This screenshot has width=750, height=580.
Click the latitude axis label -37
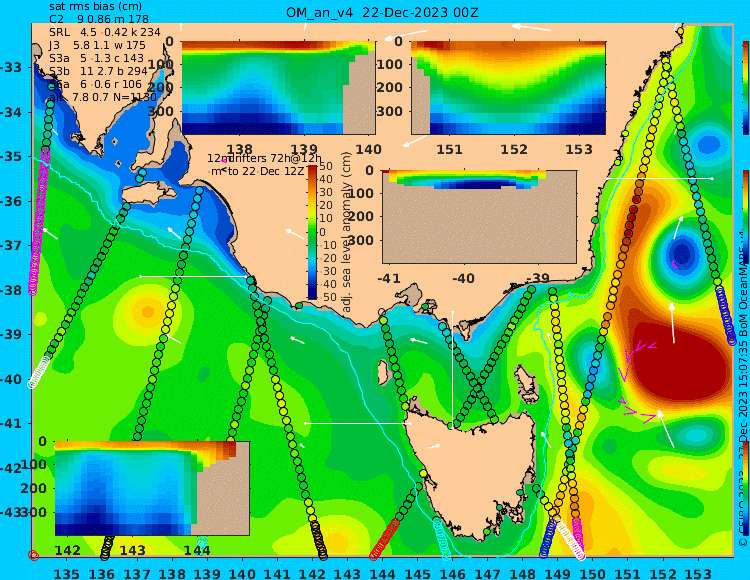point(11,246)
